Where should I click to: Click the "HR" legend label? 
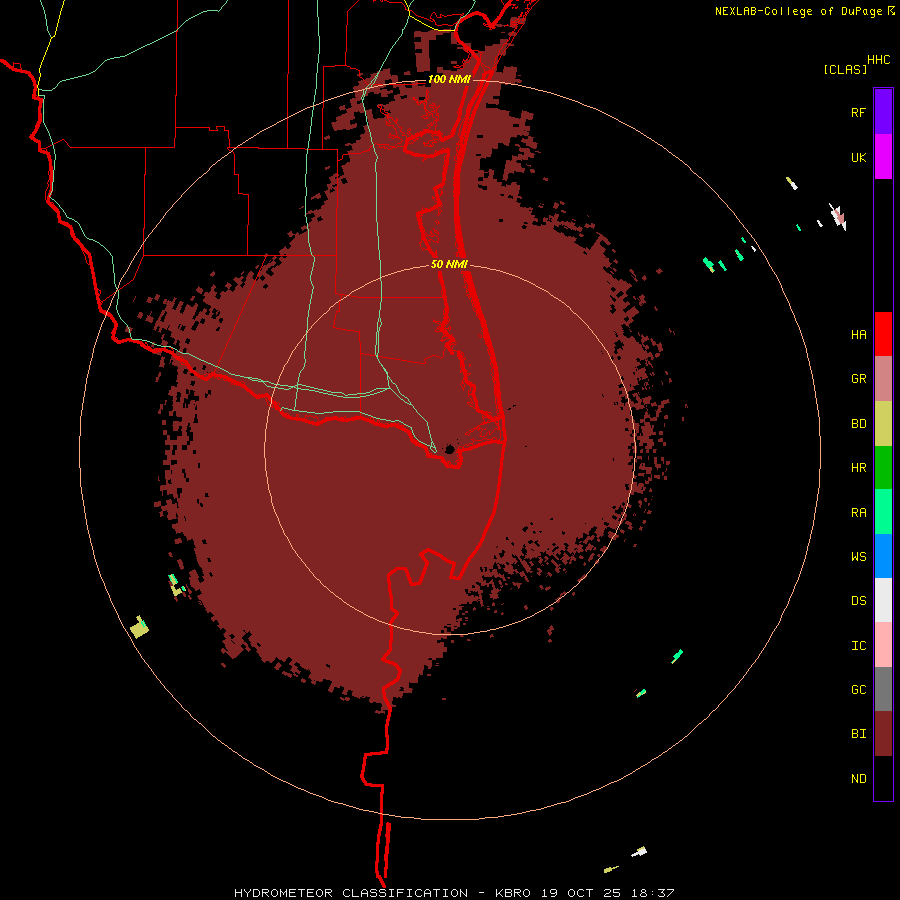(858, 468)
